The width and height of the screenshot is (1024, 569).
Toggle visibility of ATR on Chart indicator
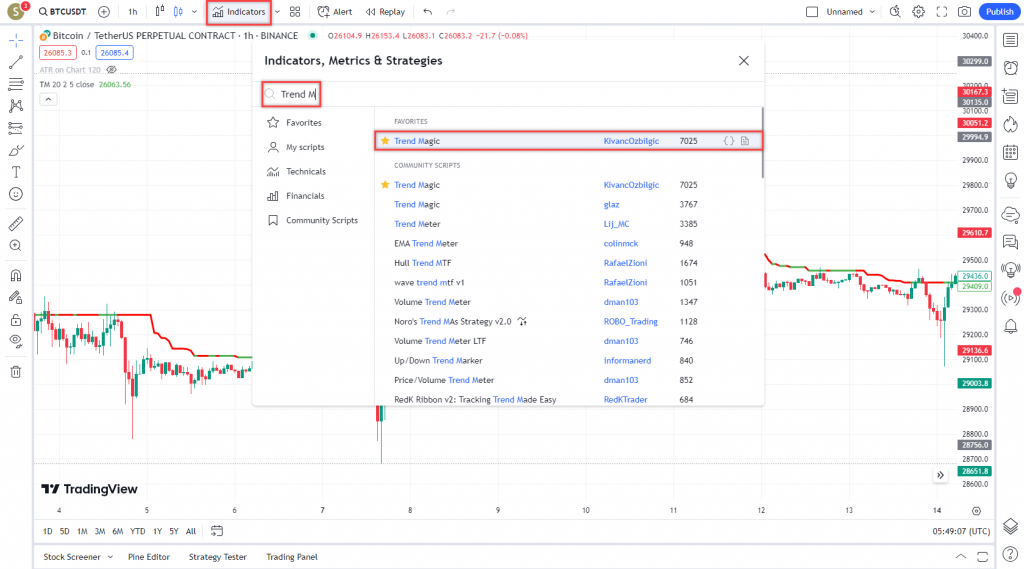[112, 69]
